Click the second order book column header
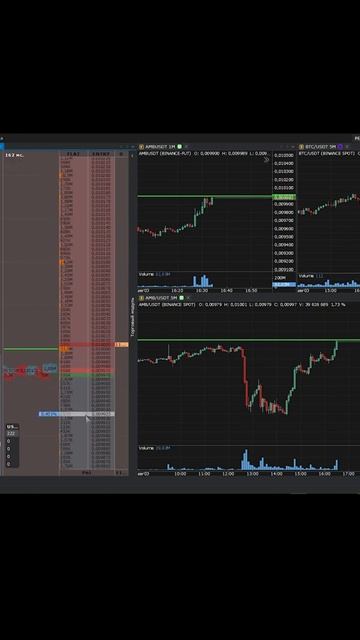 101,154
